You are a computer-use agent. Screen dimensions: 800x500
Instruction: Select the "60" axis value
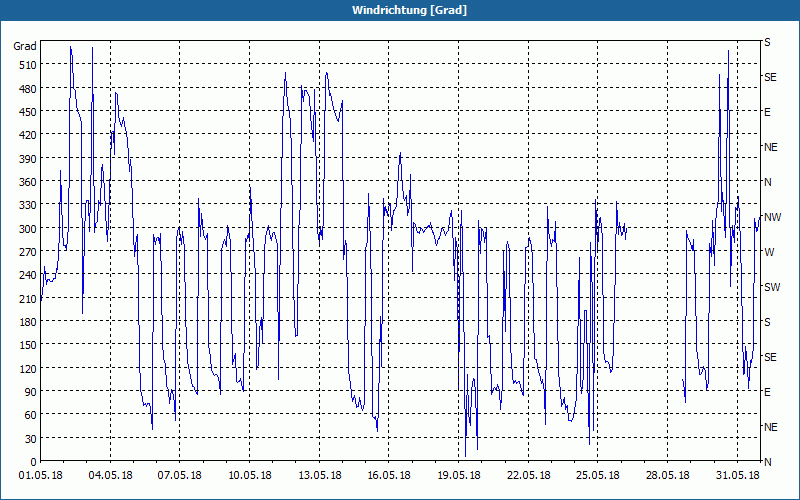tap(31, 415)
